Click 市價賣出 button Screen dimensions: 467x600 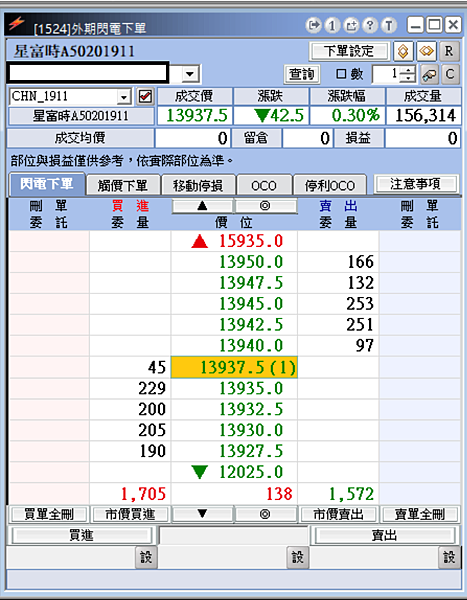(338, 514)
